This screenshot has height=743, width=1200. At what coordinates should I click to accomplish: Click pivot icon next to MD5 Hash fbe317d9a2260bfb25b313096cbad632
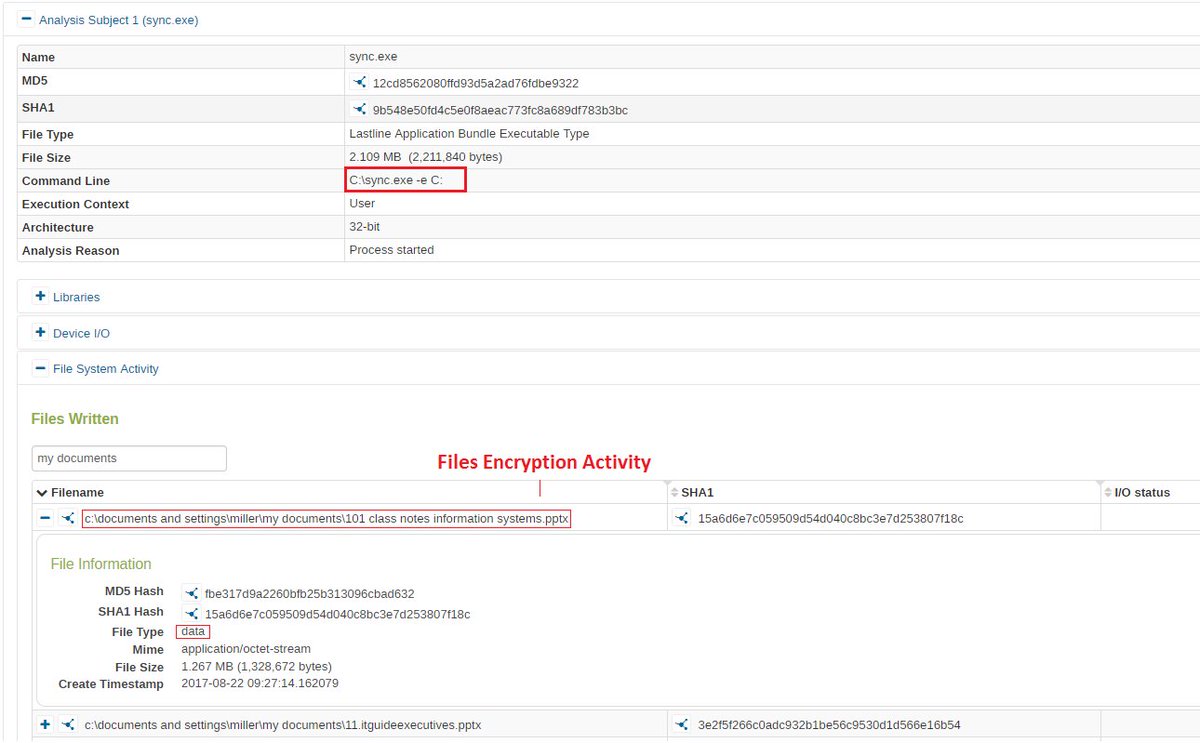[x=190, y=593]
